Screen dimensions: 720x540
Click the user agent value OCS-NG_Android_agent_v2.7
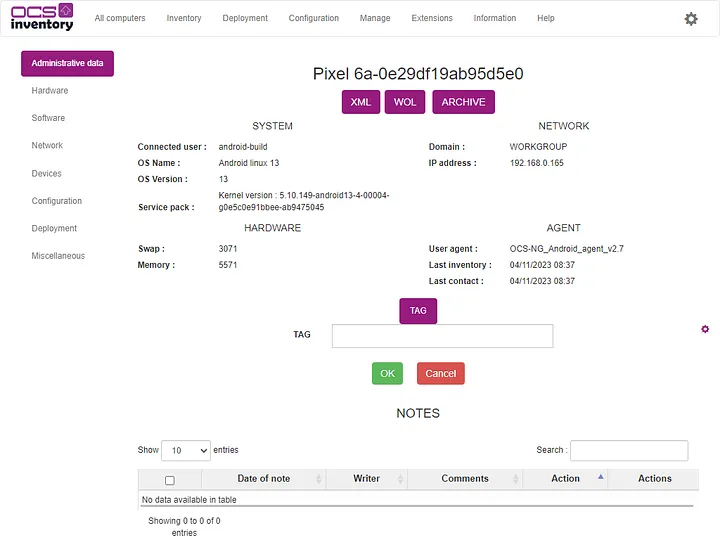click(566, 249)
